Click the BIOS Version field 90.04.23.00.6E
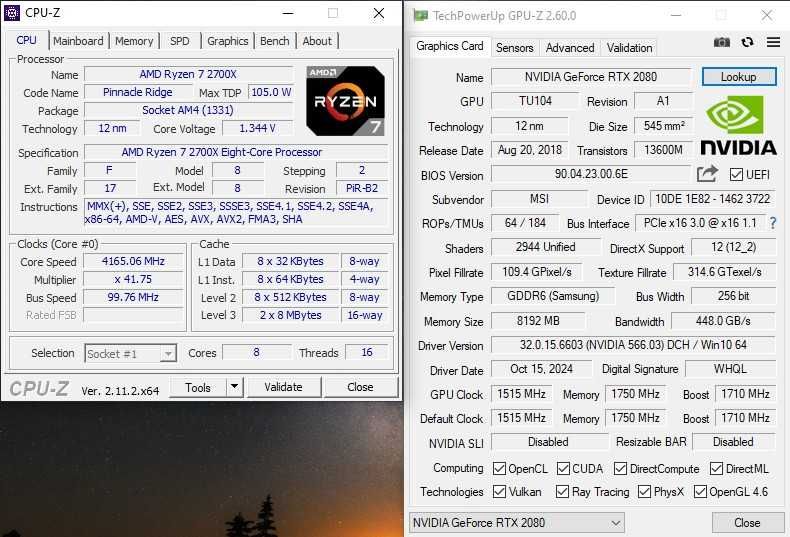Viewport: 790px width, 537px height. 591,174
